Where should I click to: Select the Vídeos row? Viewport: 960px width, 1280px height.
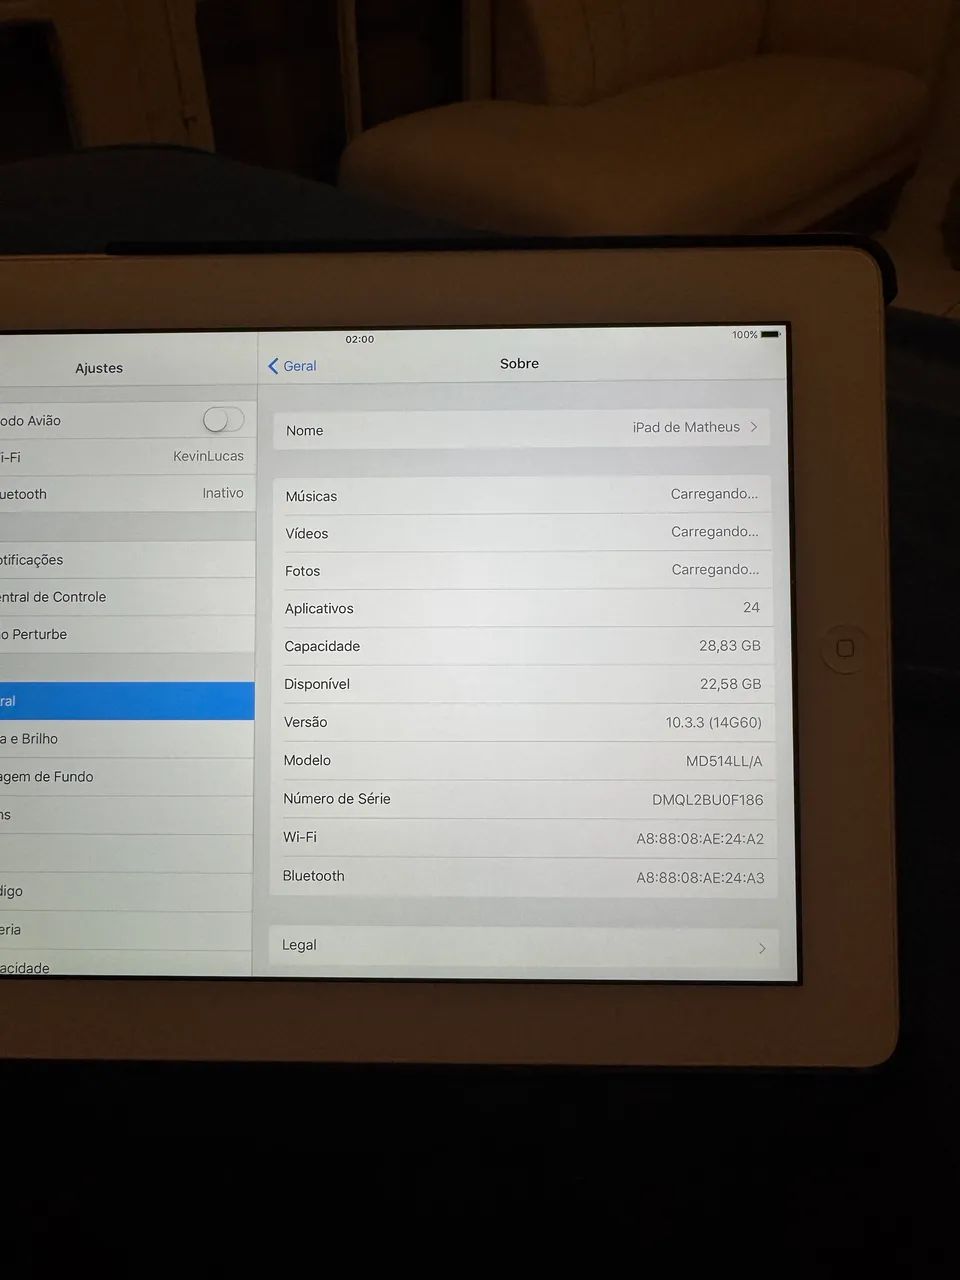tap(523, 533)
